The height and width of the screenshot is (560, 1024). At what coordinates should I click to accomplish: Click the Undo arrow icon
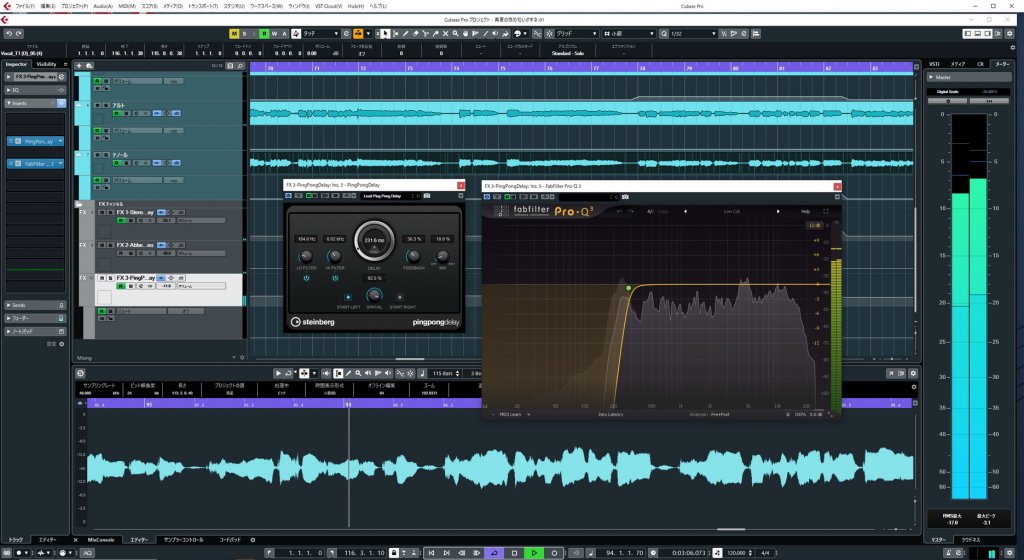tap(7, 33)
